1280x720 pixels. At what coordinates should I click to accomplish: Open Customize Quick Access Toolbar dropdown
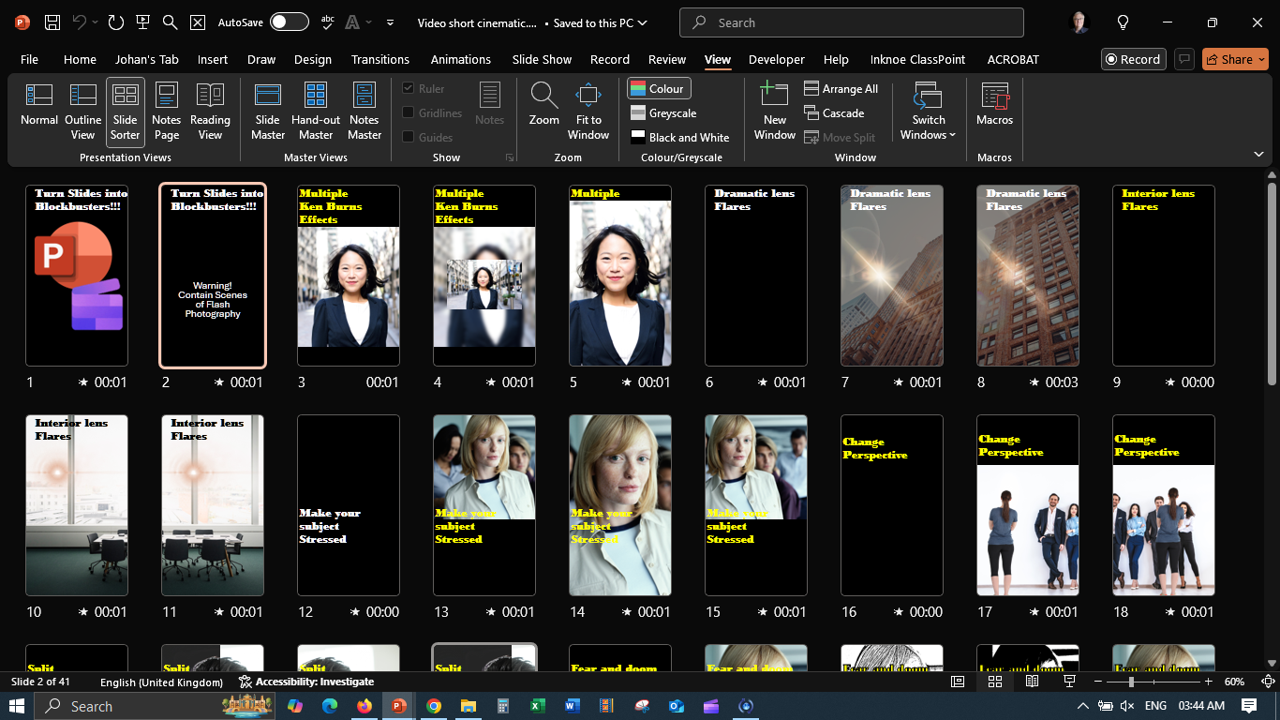pos(390,22)
